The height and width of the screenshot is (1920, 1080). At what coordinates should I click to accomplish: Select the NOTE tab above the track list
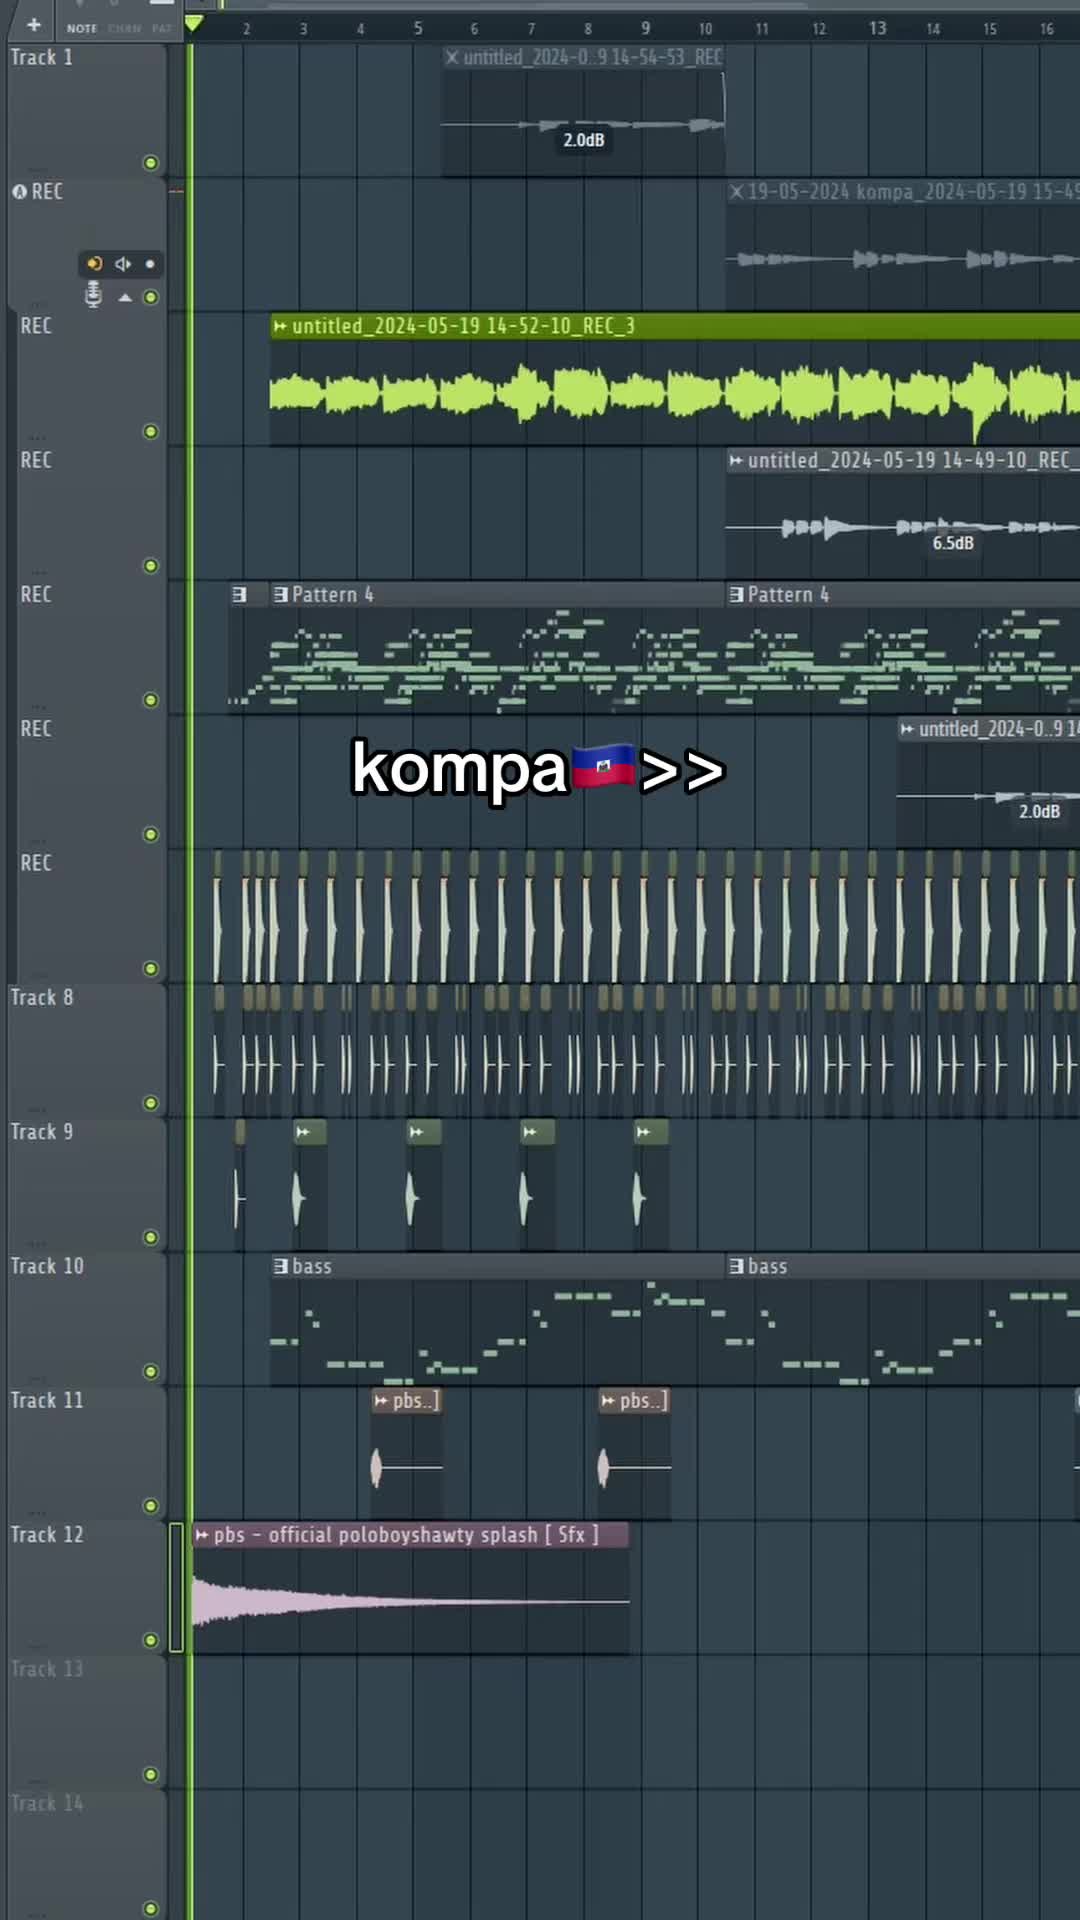pos(82,28)
